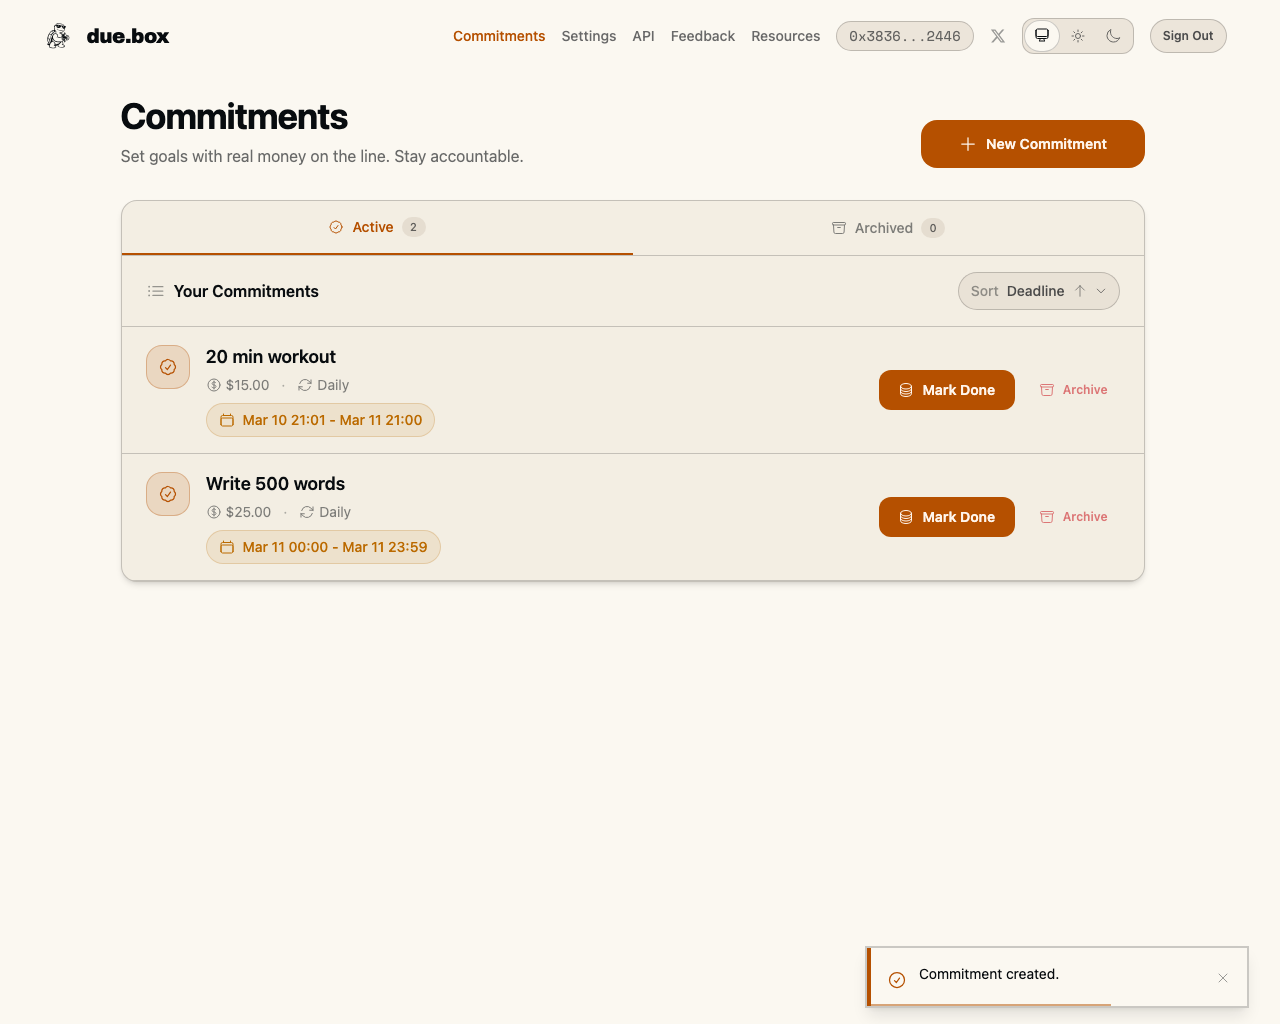Click the Daily repeat icon on 20 min workout
The height and width of the screenshot is (1024, 1280).
point(303,385)
